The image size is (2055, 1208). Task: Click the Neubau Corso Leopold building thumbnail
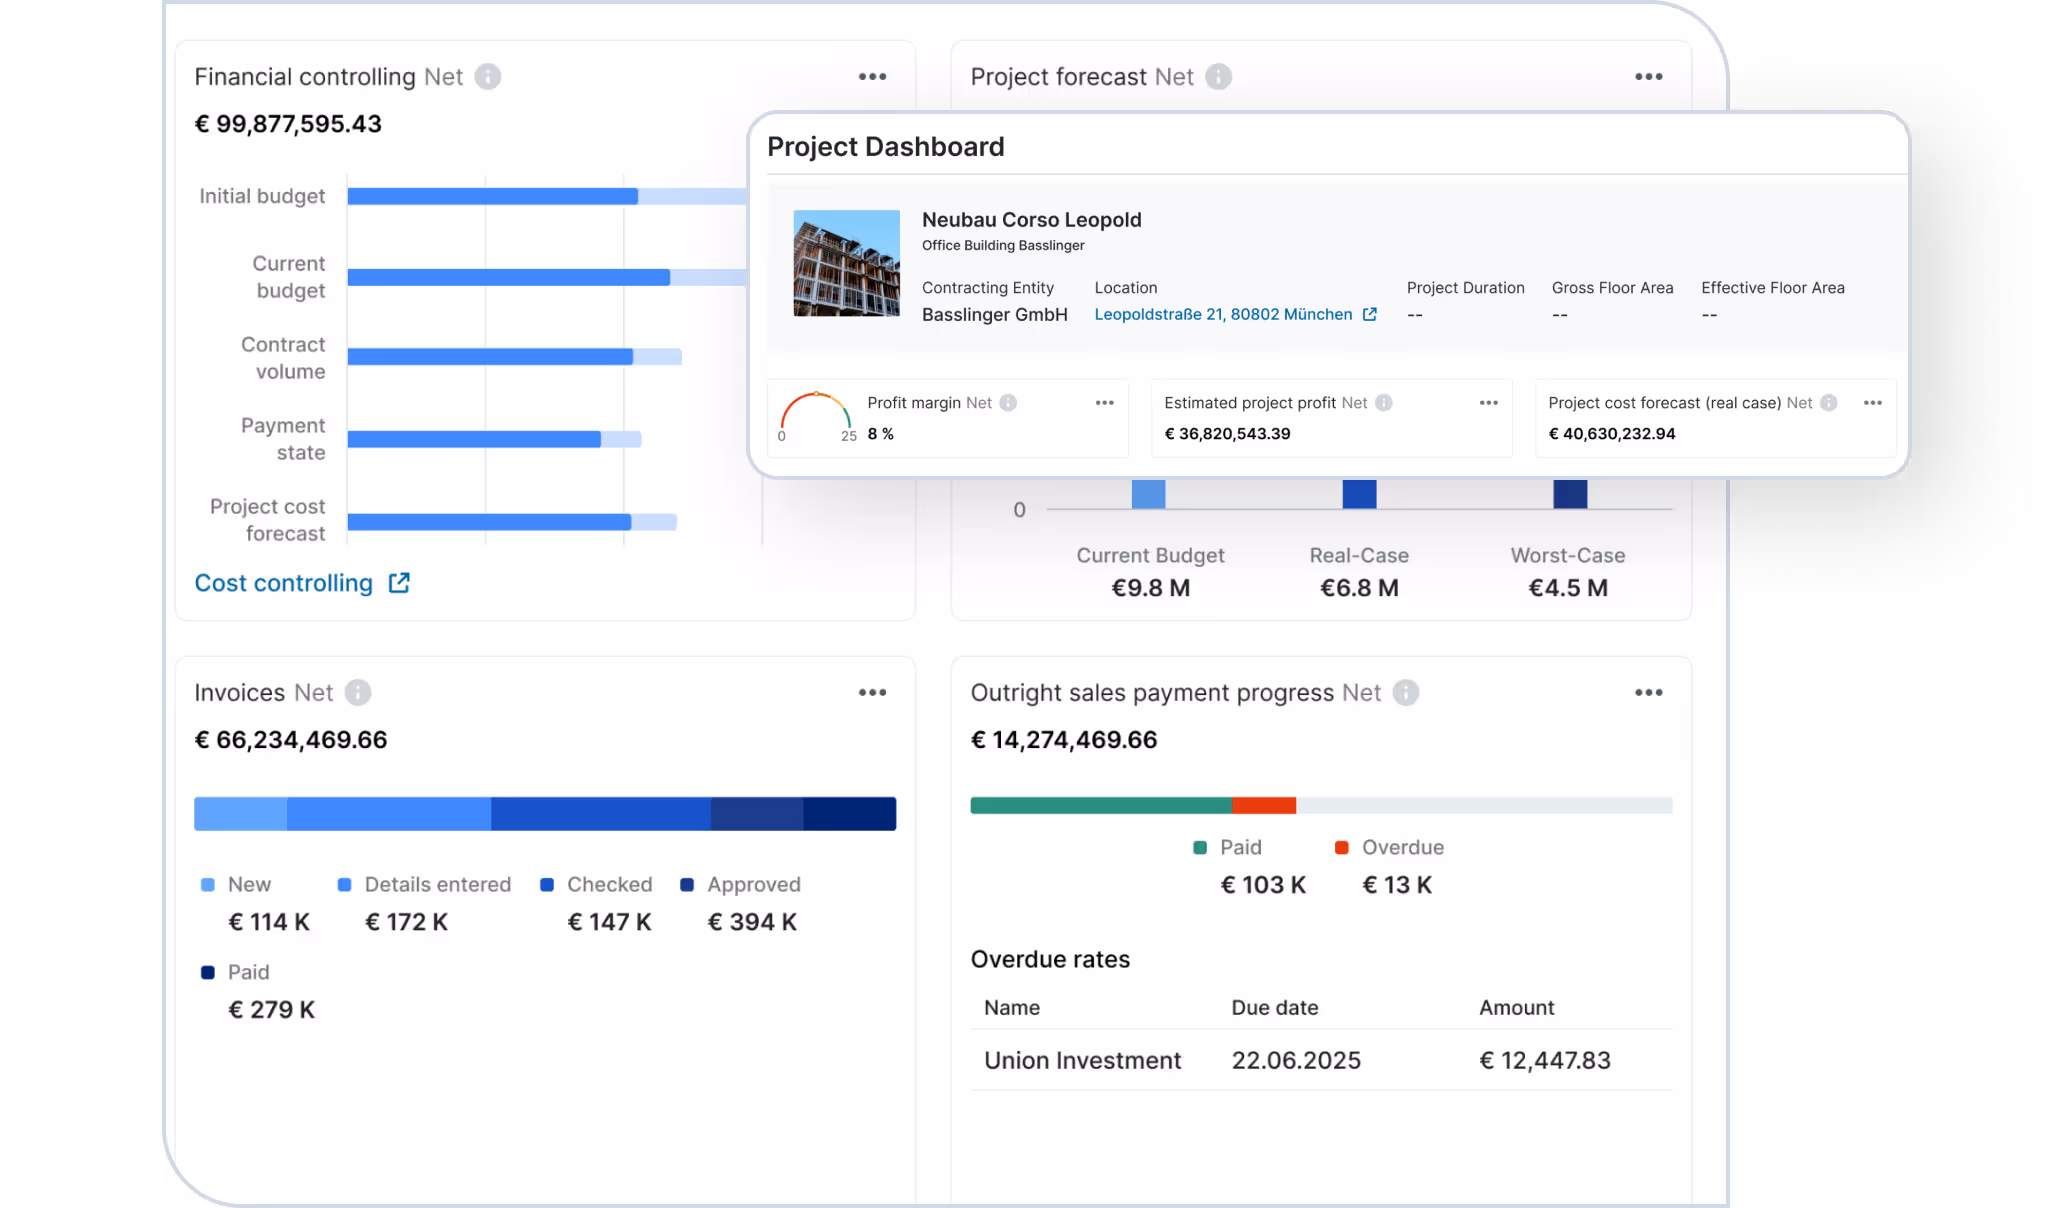(846, 263)
